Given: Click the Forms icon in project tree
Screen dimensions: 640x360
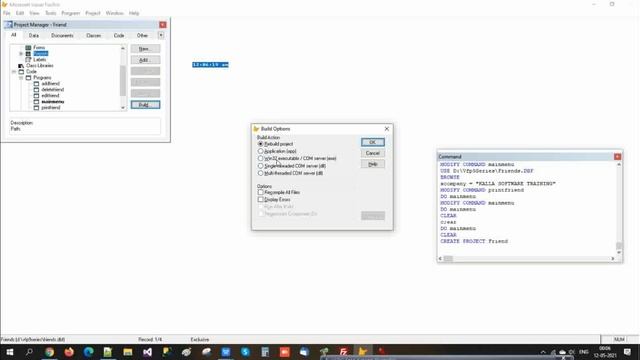Looking at the screenshot, I should pyautogui.click(x=28, y=48).
